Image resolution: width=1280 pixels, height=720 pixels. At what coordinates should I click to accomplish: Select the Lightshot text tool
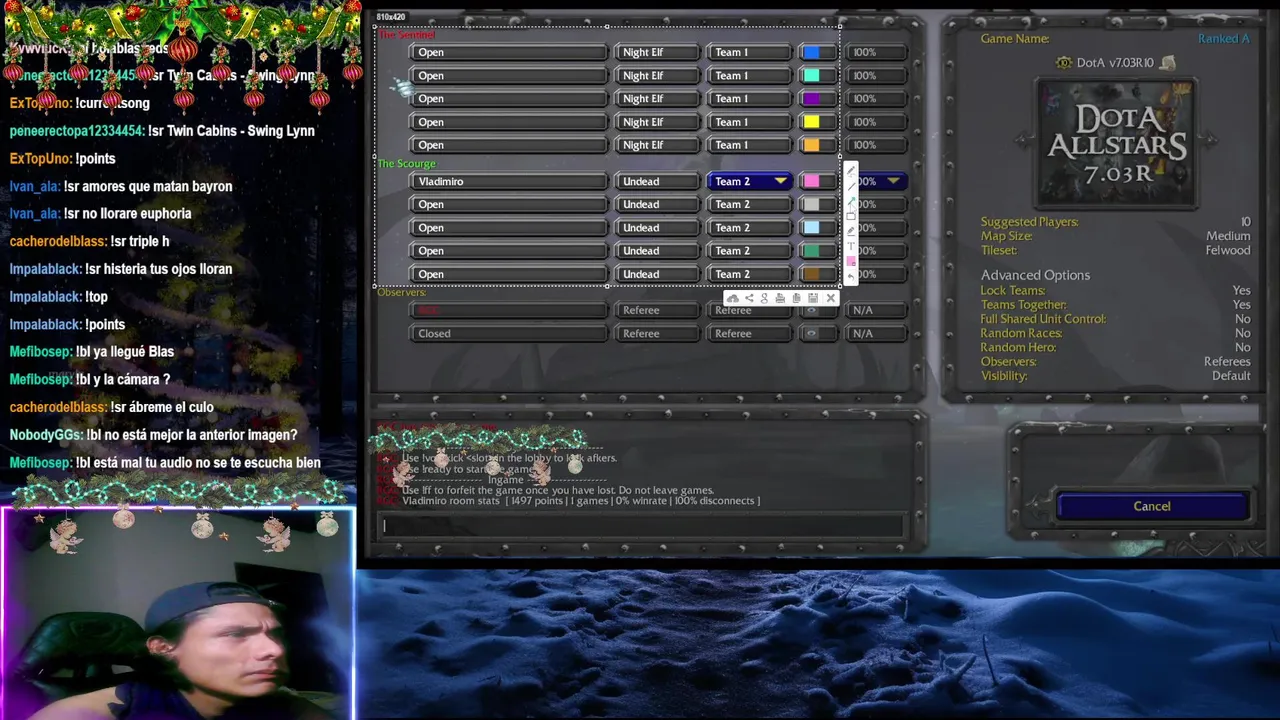pyautogui.click(x=851, y=246)
